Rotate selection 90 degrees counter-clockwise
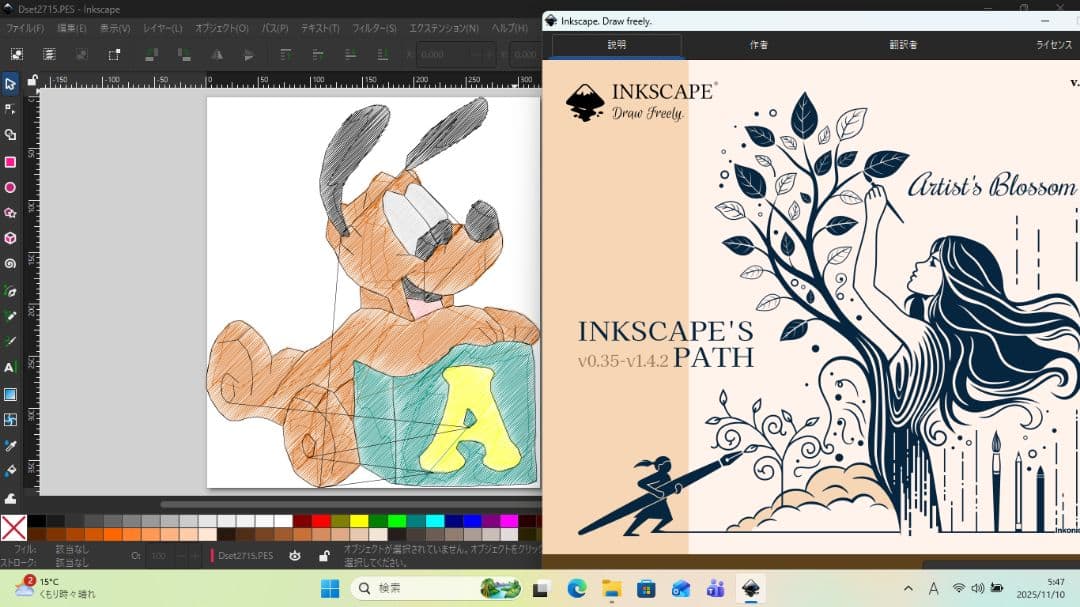Image resolution: width=1080 pixels, height=607 pixels. (x=152, y=54)
